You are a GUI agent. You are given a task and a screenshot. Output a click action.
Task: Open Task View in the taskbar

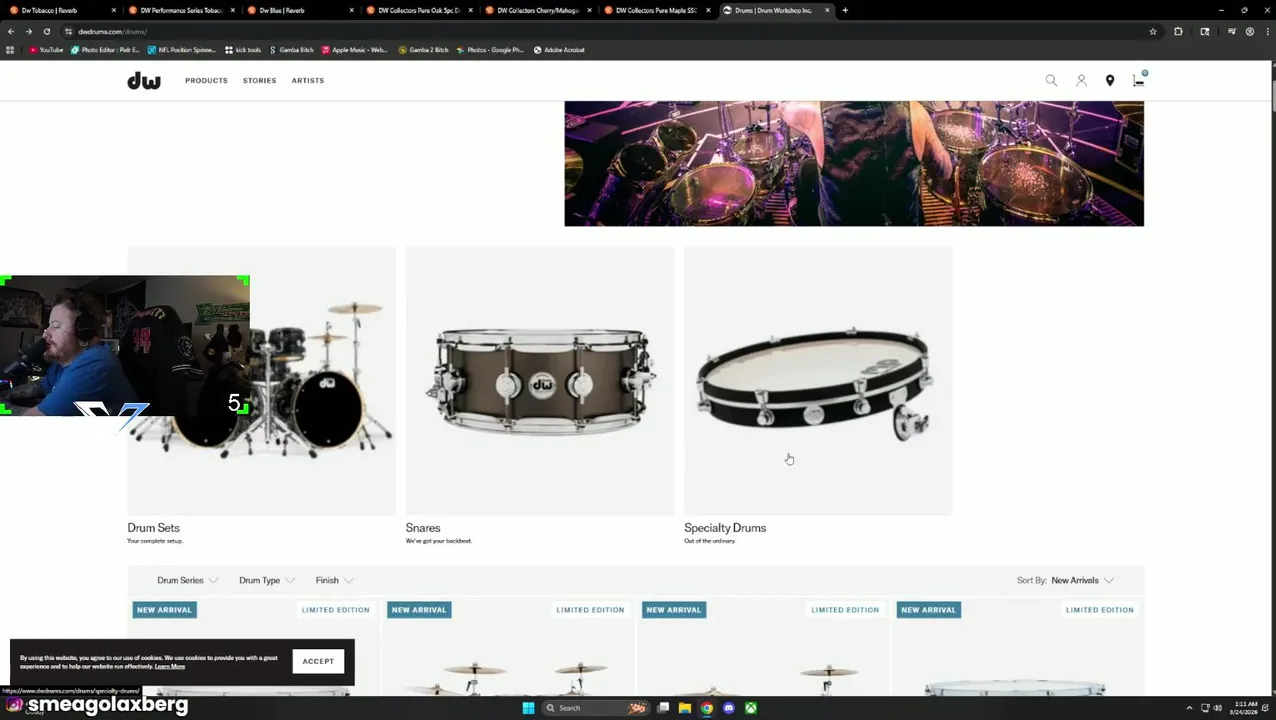[663, 708]
